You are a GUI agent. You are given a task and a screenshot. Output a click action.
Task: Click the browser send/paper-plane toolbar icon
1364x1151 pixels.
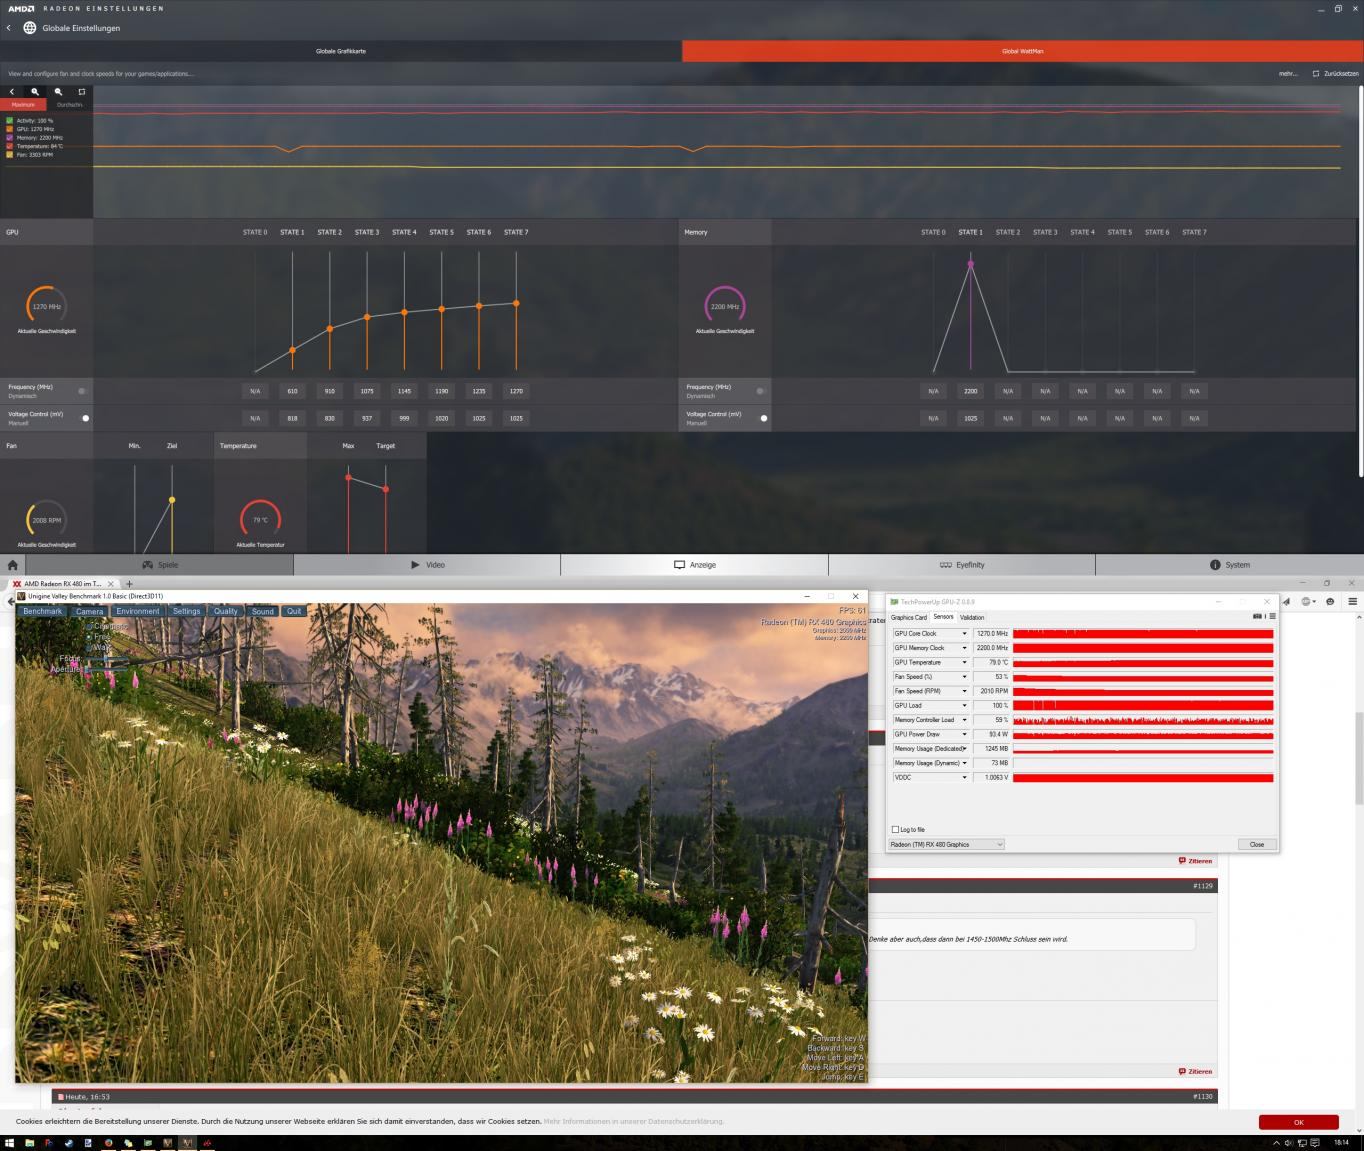[x=1286, y=601]
